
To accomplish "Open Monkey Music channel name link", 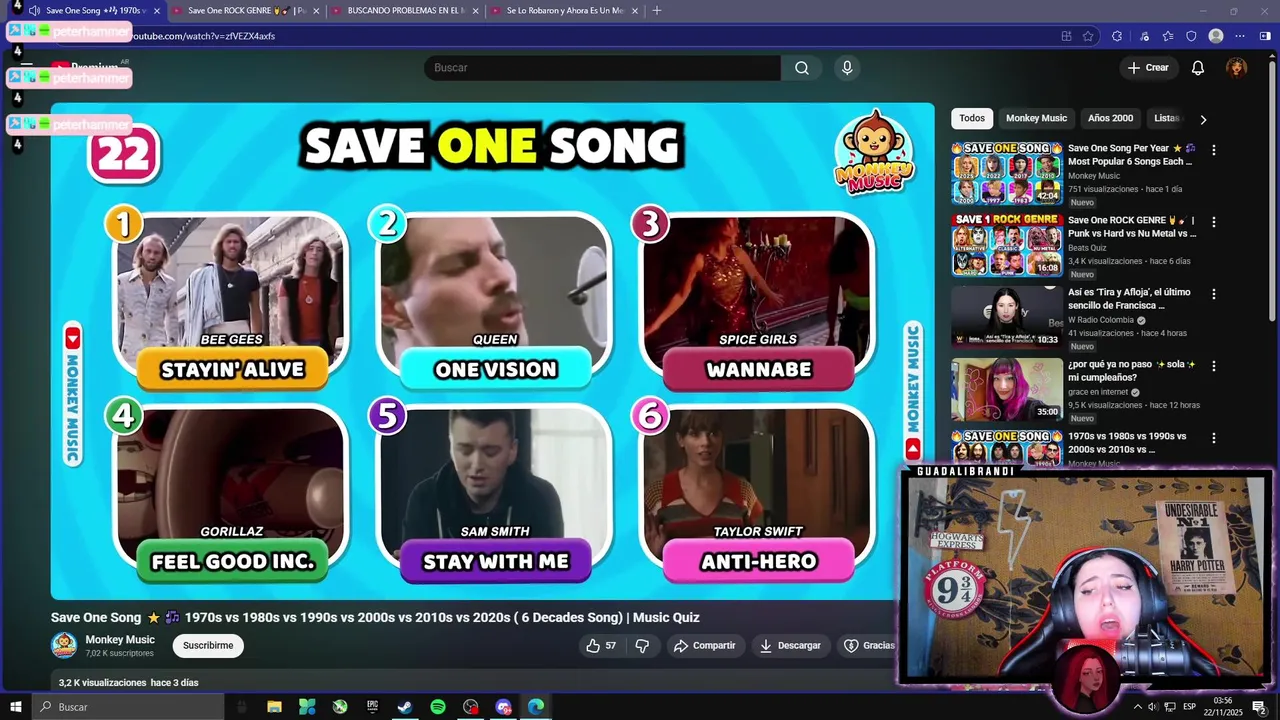I will point(120,640).
